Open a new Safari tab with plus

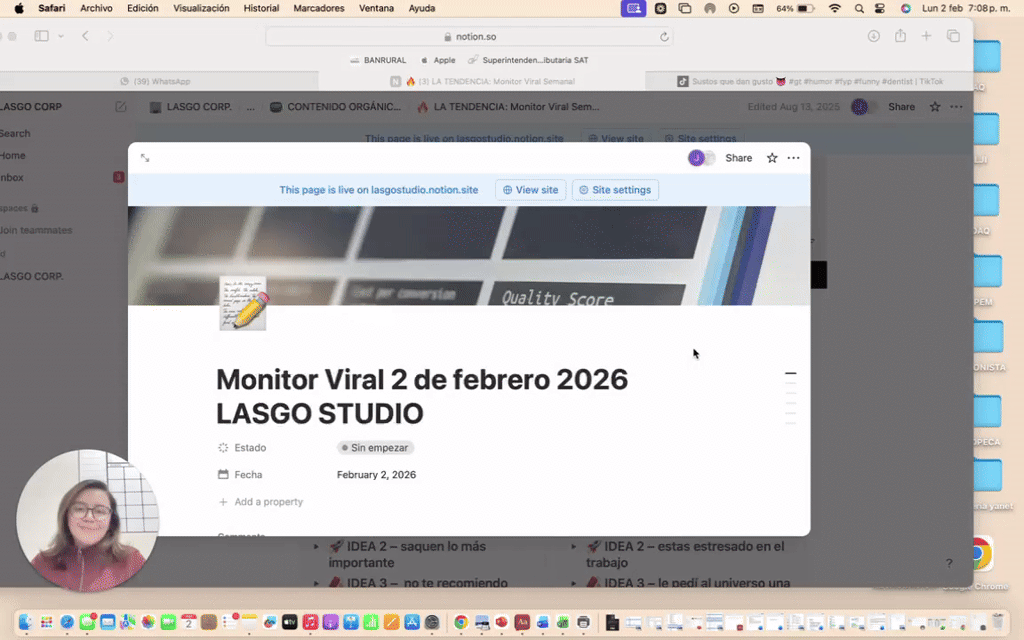click(926, 37)
